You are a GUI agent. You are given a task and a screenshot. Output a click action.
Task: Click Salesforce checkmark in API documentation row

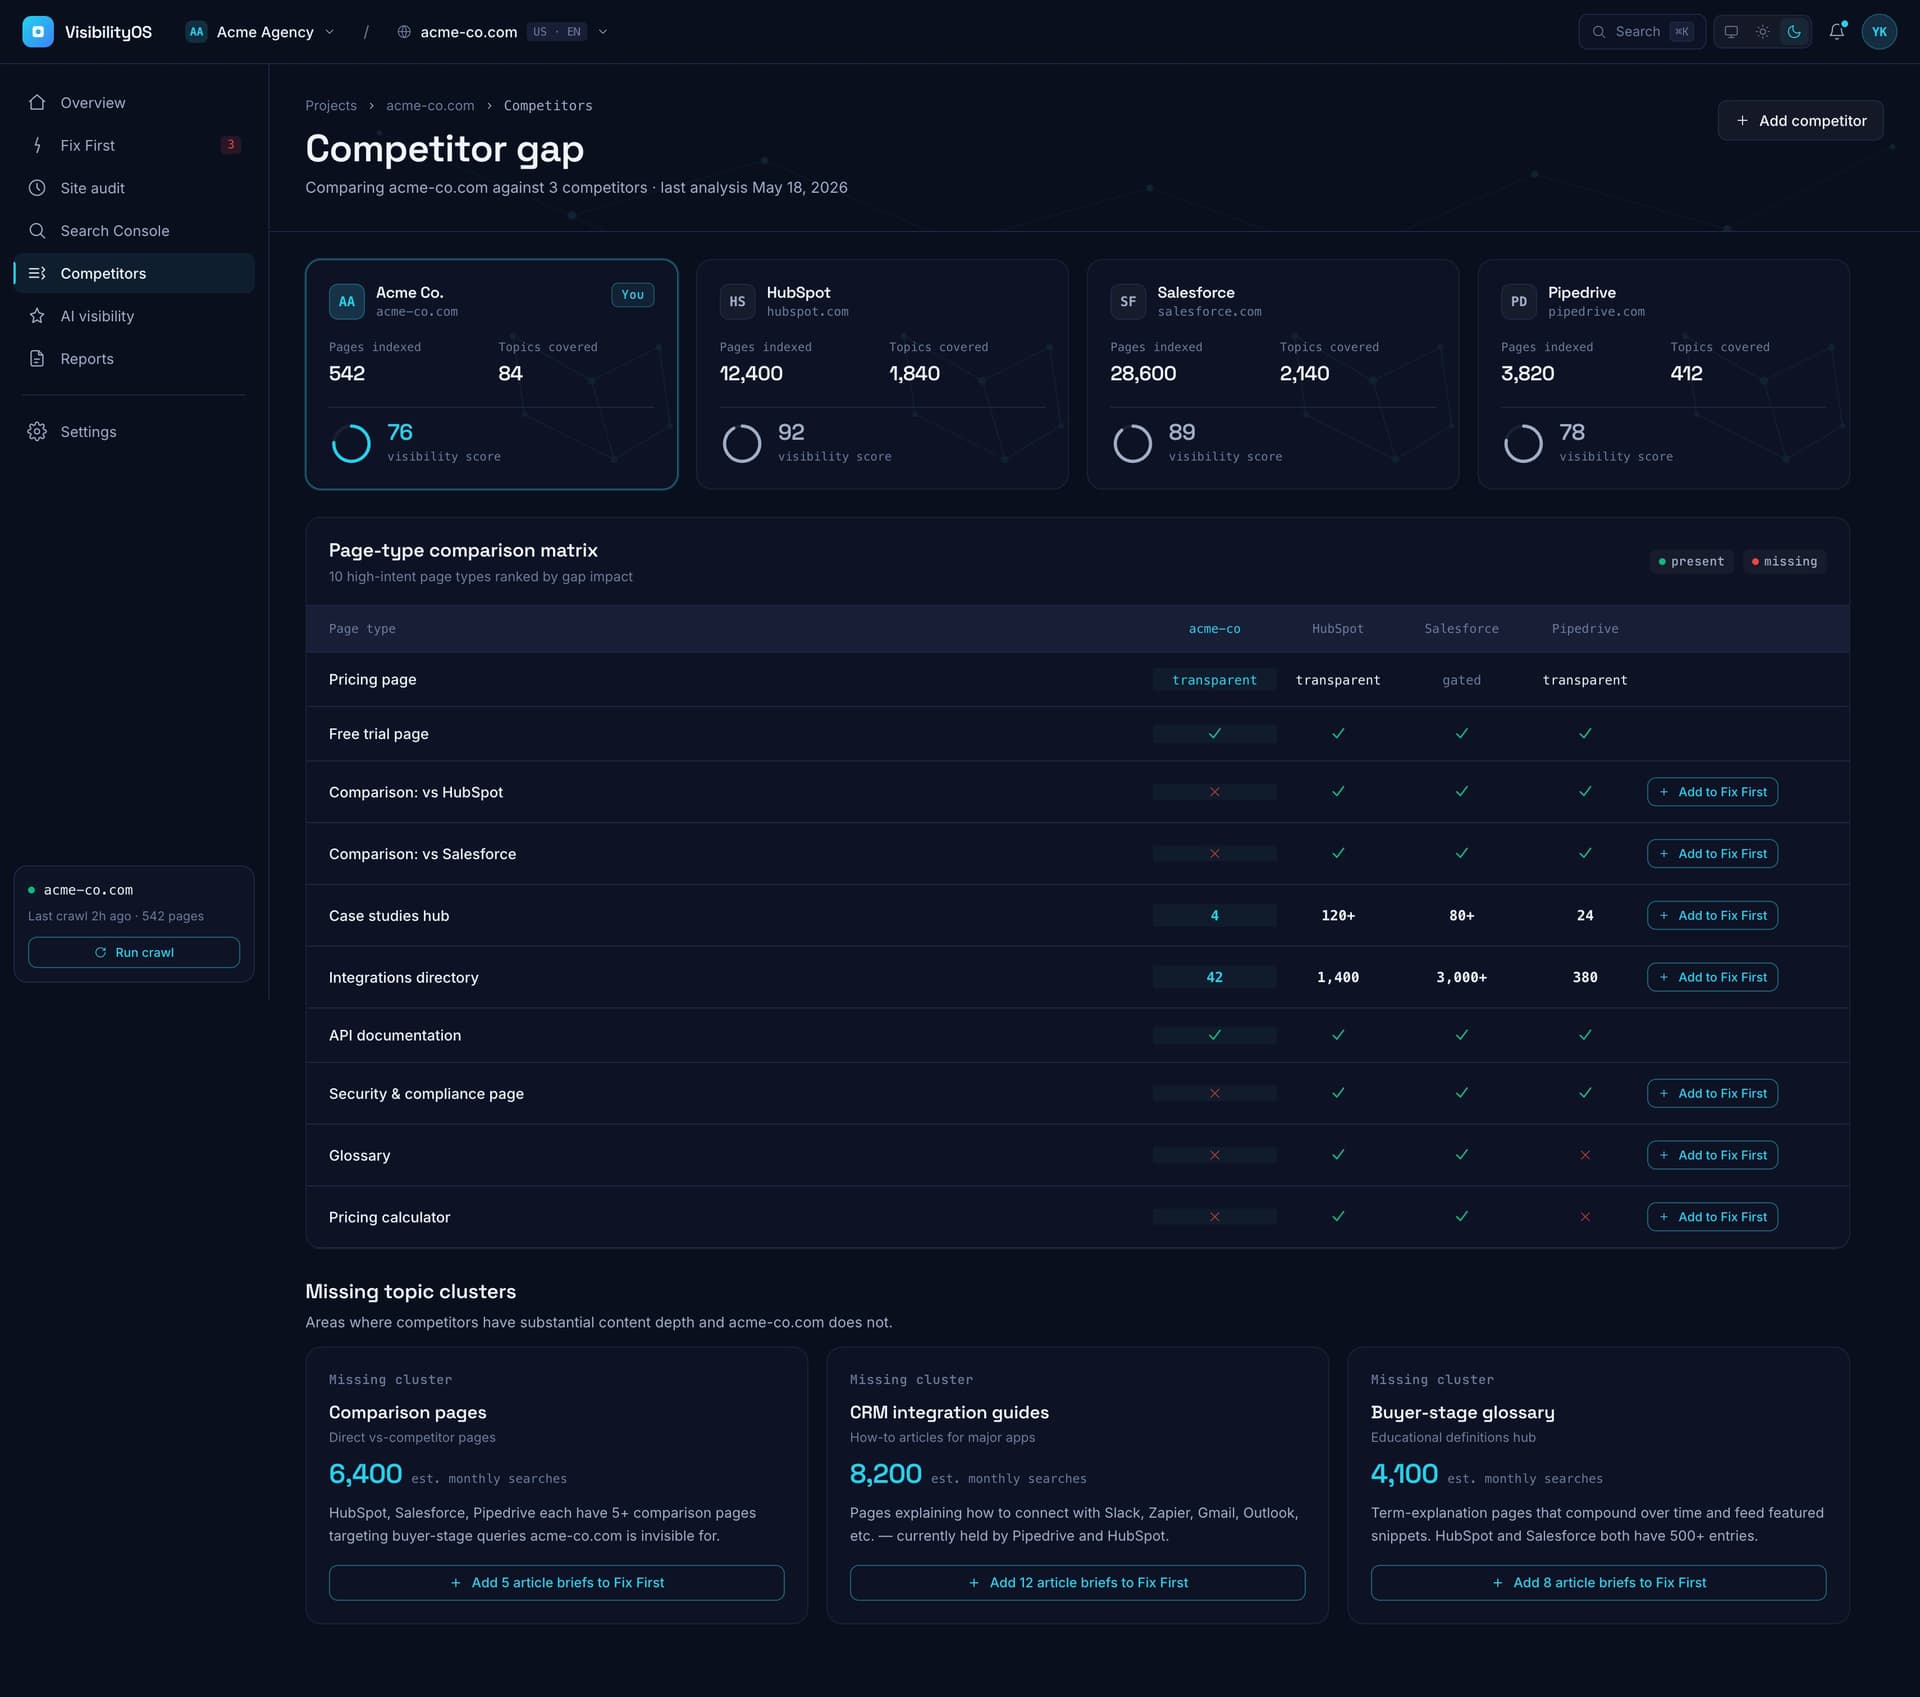click(x=1461, y=1035)
